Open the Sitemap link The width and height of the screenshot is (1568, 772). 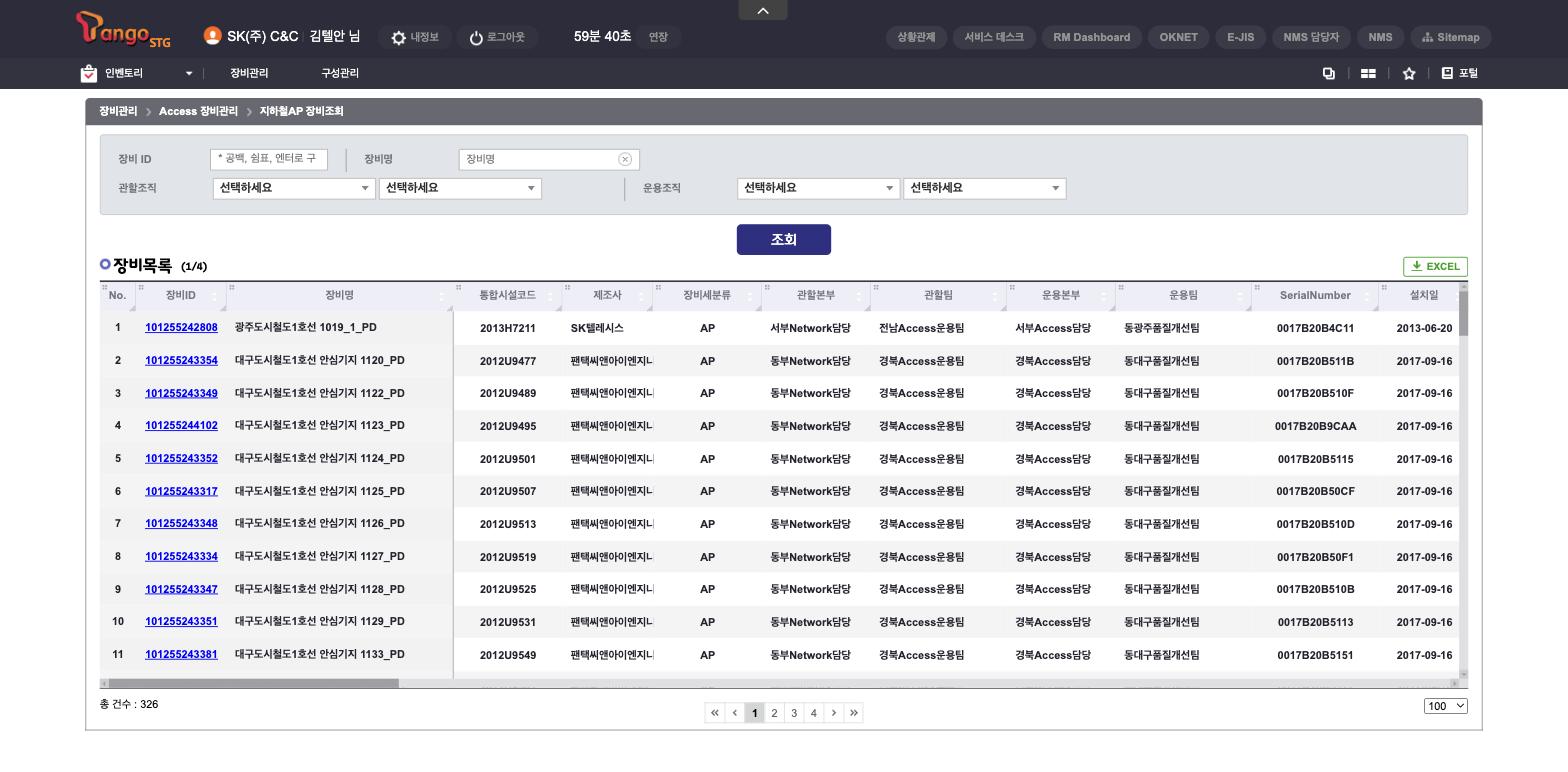tap(1451, 37)
